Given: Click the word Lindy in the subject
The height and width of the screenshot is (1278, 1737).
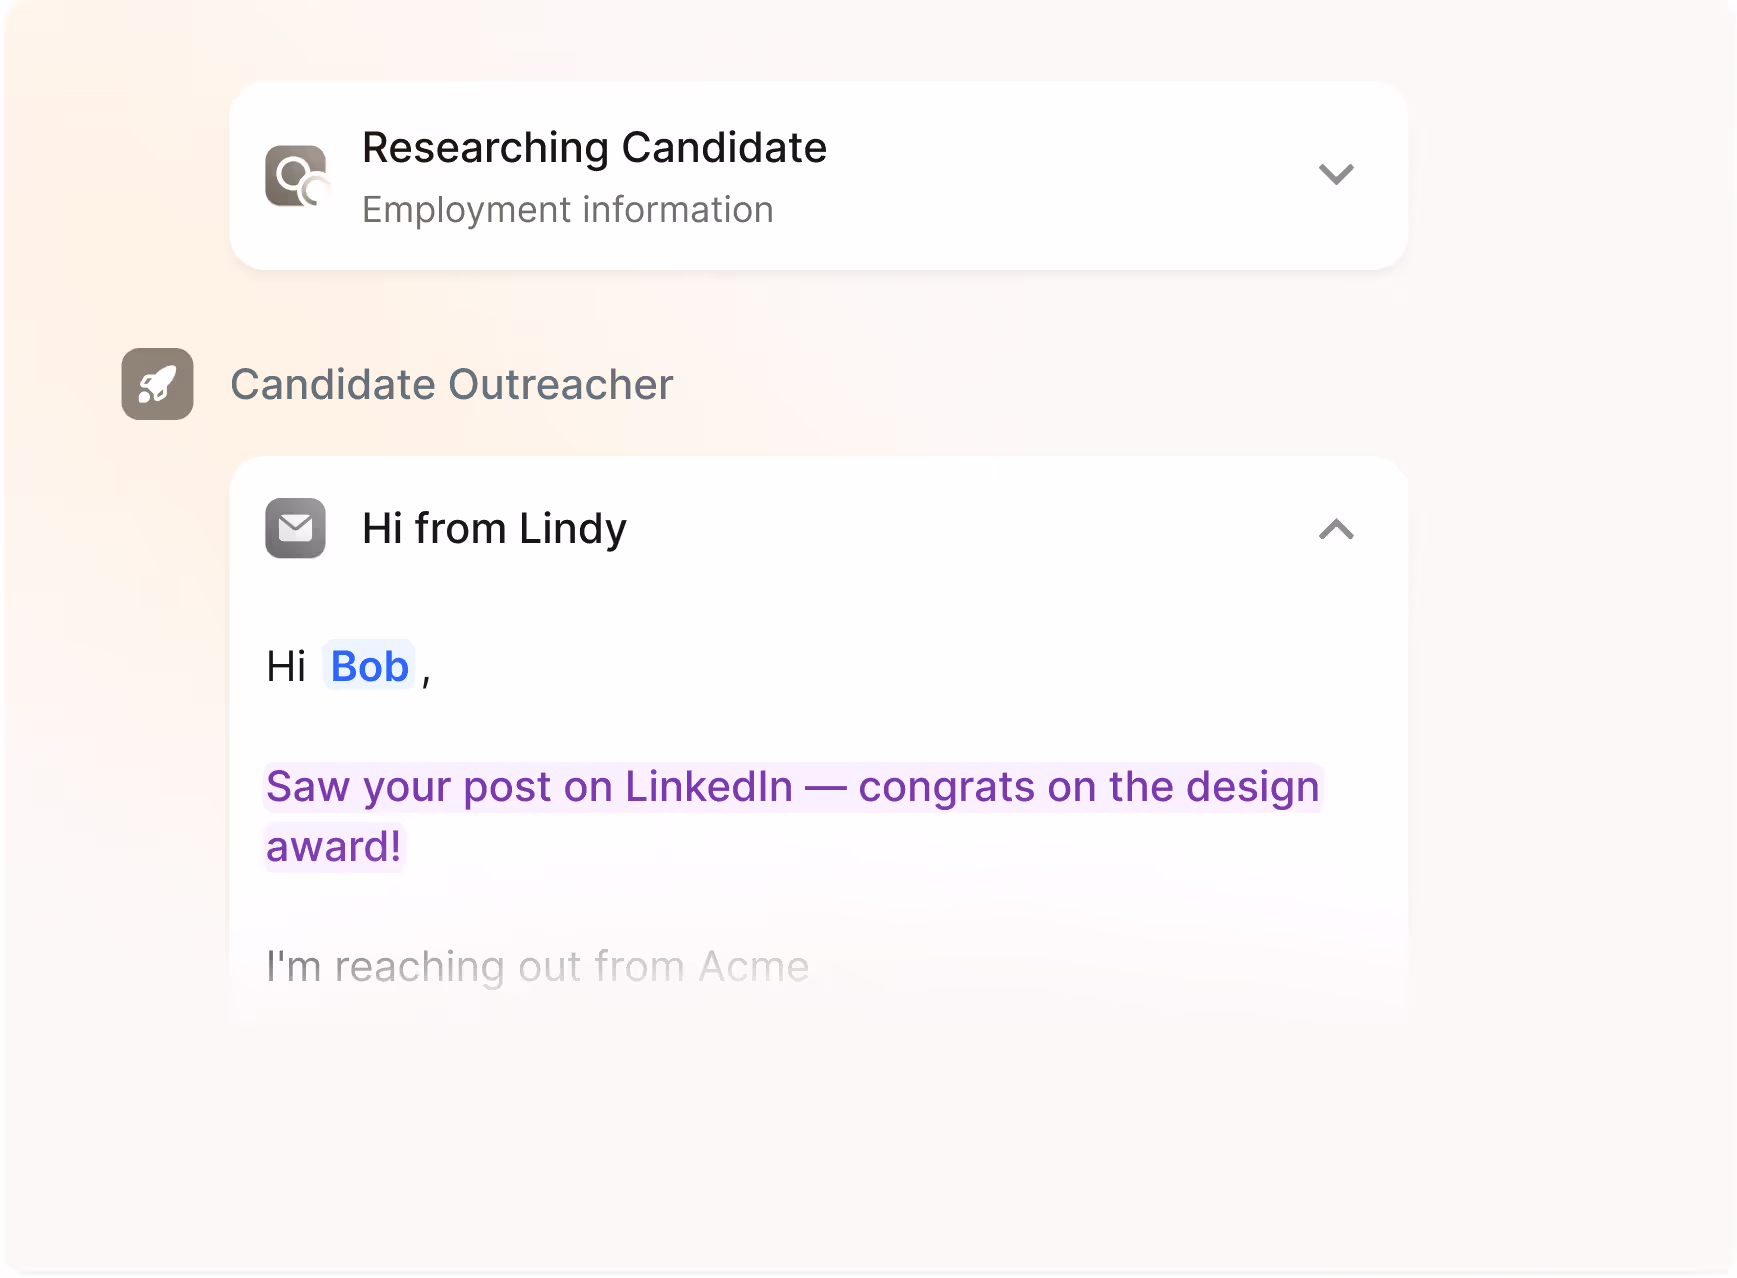Looking at the screenshot, I should click(572, 528).
